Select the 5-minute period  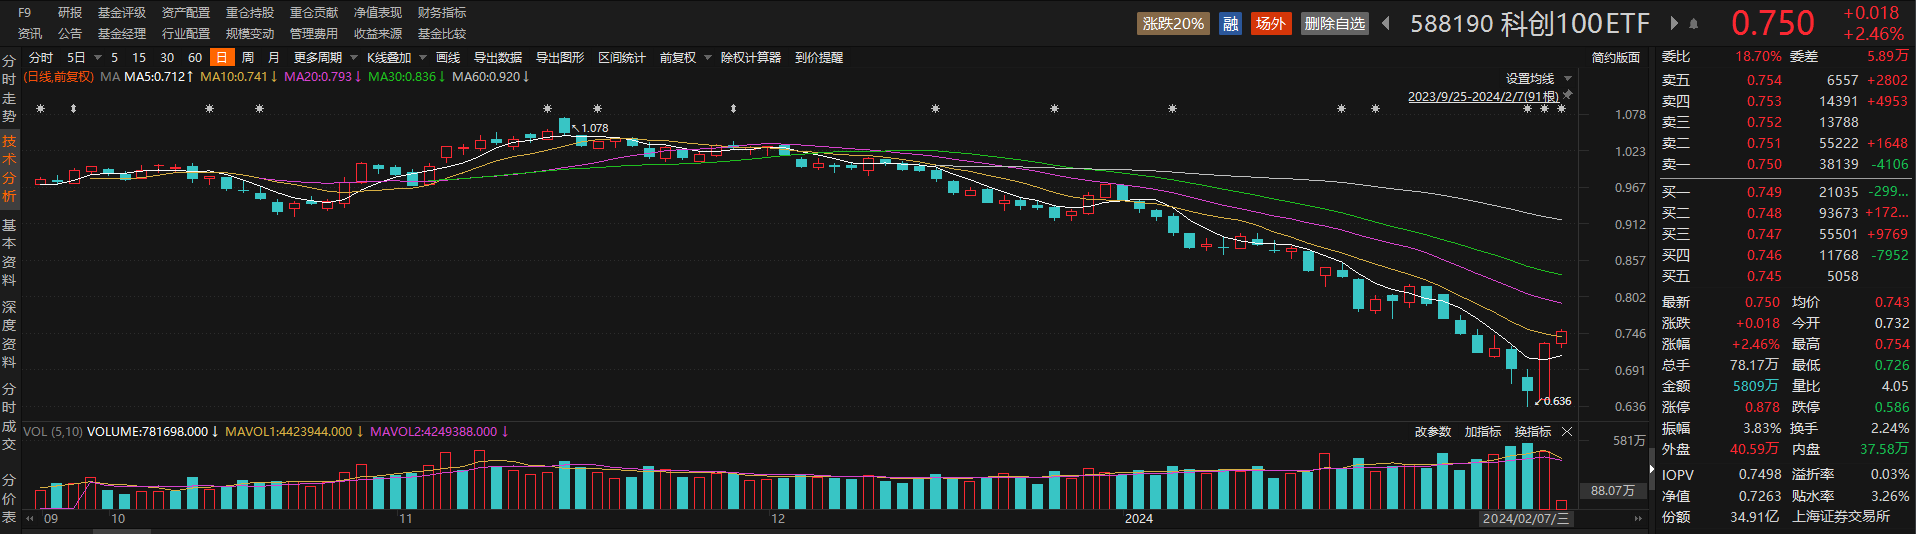click(115, 58)
